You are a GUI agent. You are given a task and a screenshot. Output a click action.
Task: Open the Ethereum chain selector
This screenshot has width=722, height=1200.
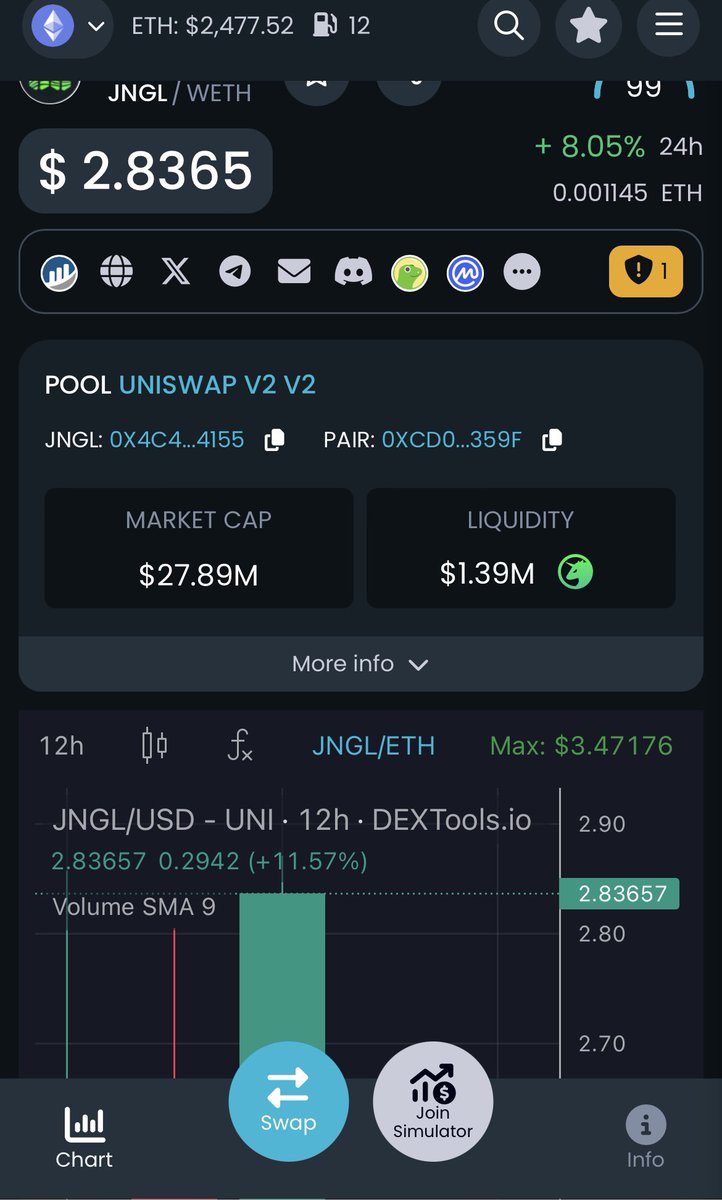[x=68, y=26]
